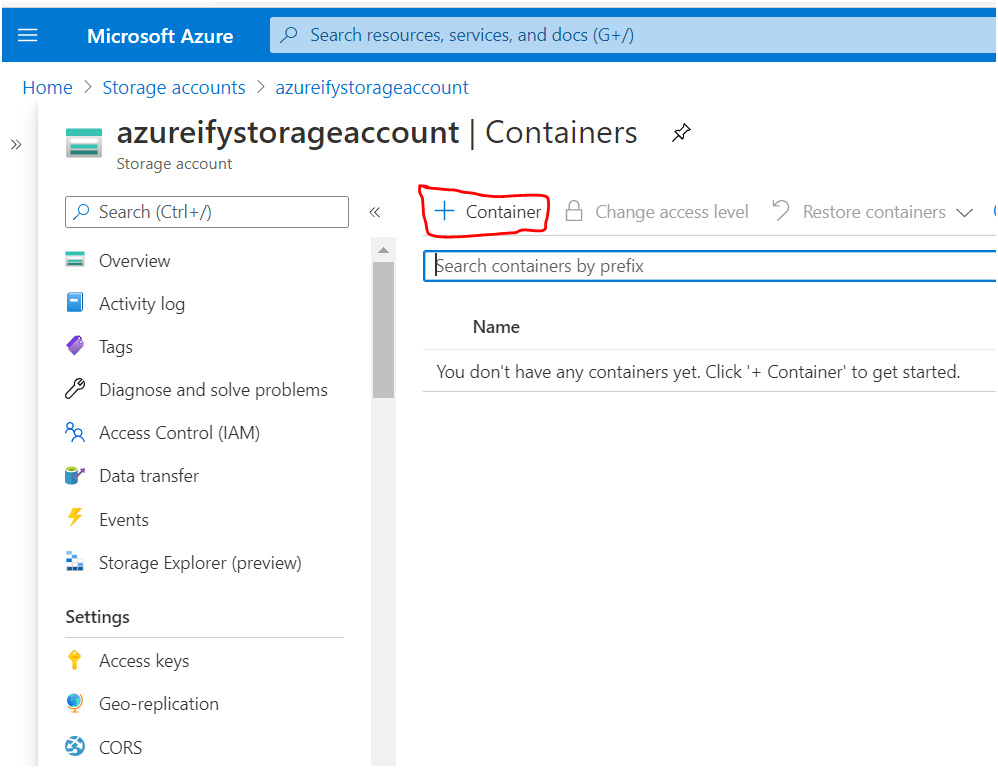Click Restore containers button
The height and width of the screenshot is (768, 998).
tap(872, 211)
